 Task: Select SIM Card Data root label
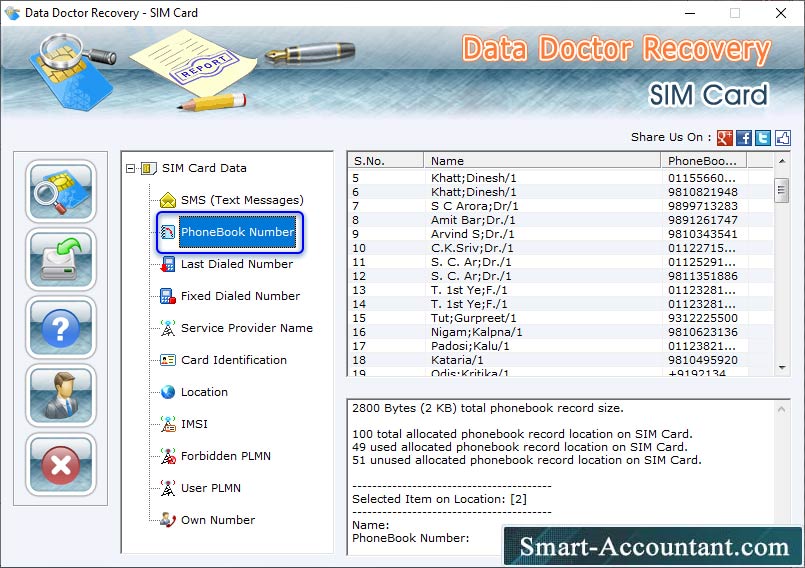coord(204,168)
